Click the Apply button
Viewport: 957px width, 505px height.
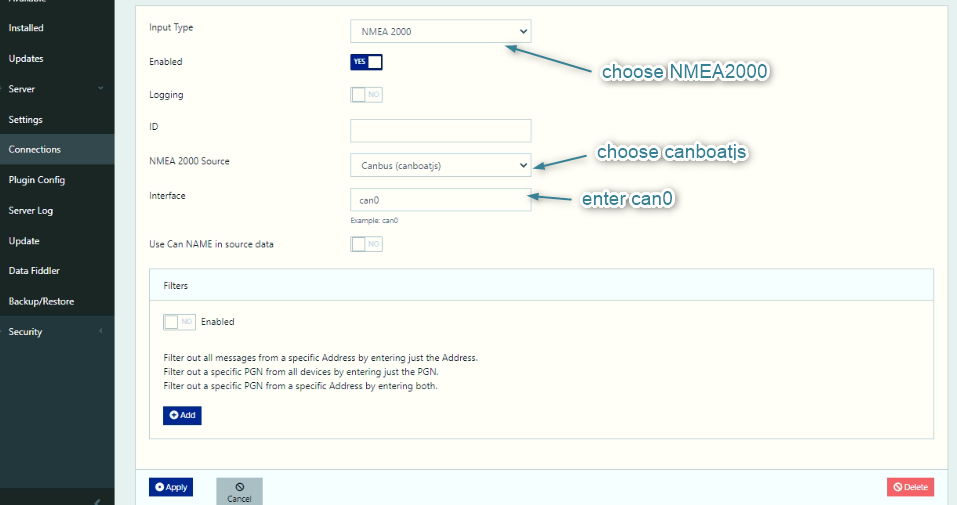click(171, 487)
